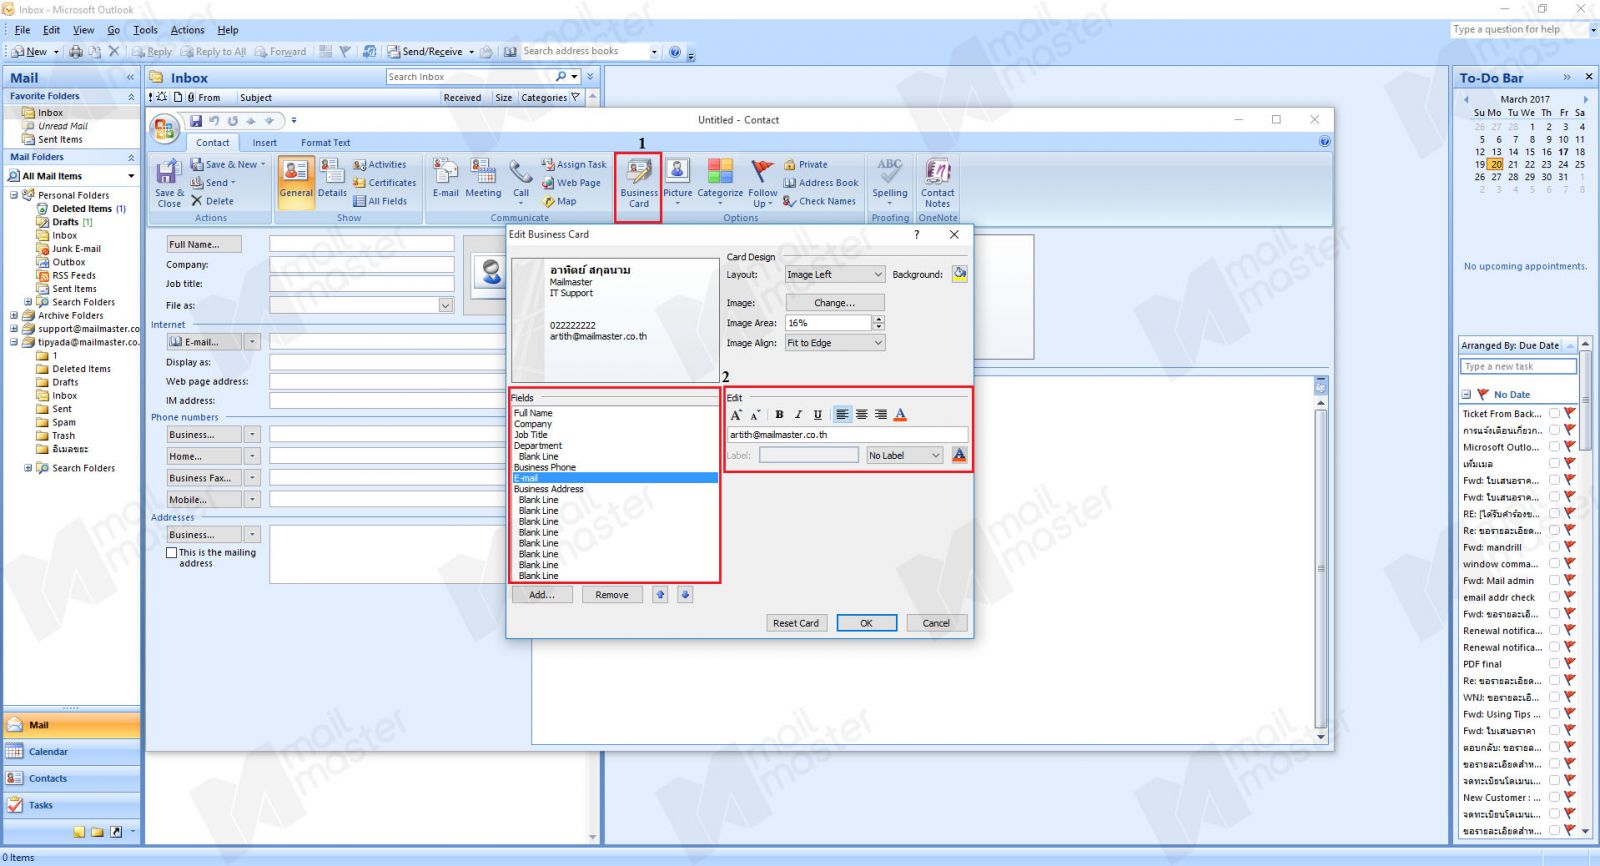Click the E-mail communicate icon
The height and width of the screenshot is (866, 1600).
[x=445, y=171]
